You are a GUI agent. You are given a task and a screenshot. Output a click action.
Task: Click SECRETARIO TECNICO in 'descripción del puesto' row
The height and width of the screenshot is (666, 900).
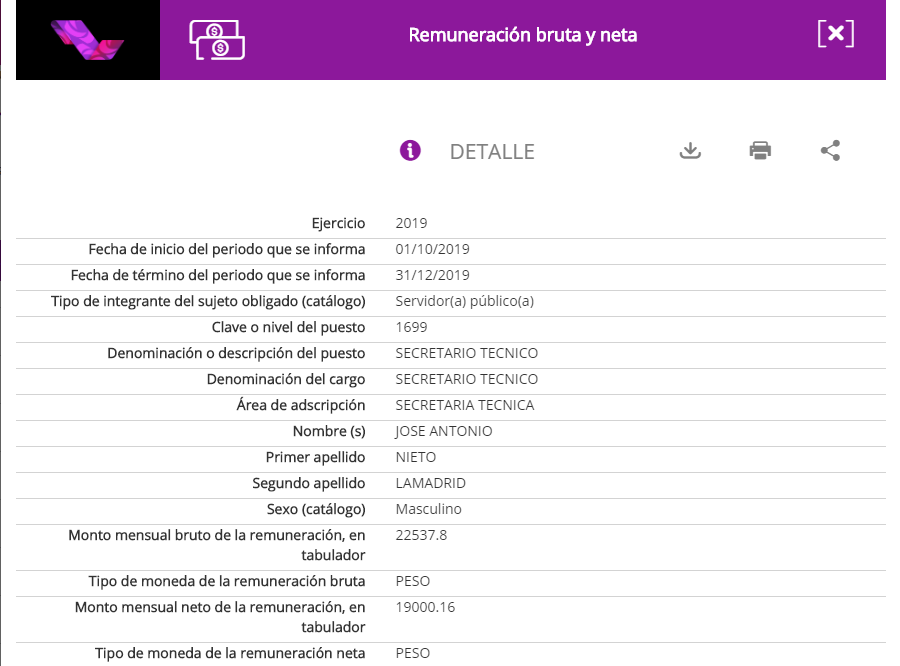[467, 353]
